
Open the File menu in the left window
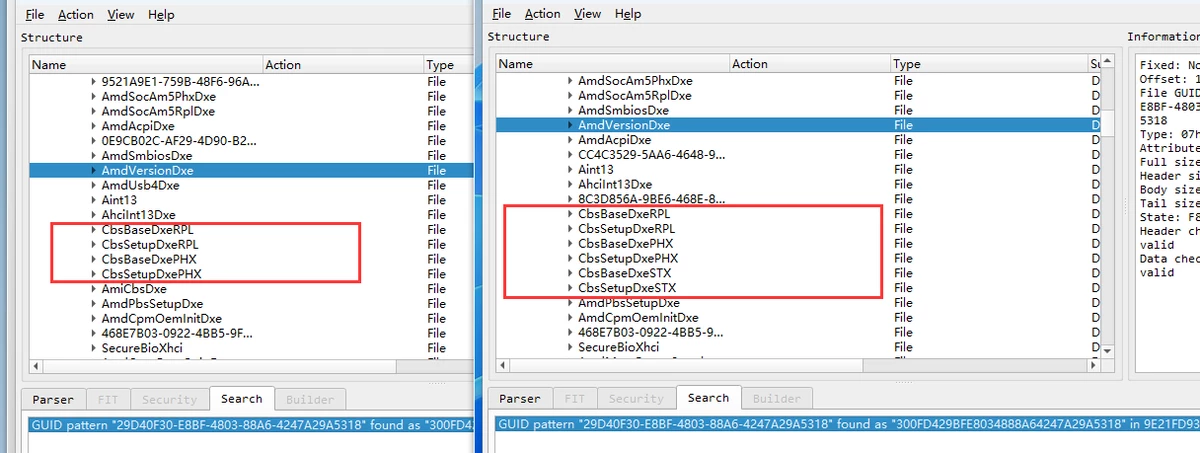[x=34, y=15]
